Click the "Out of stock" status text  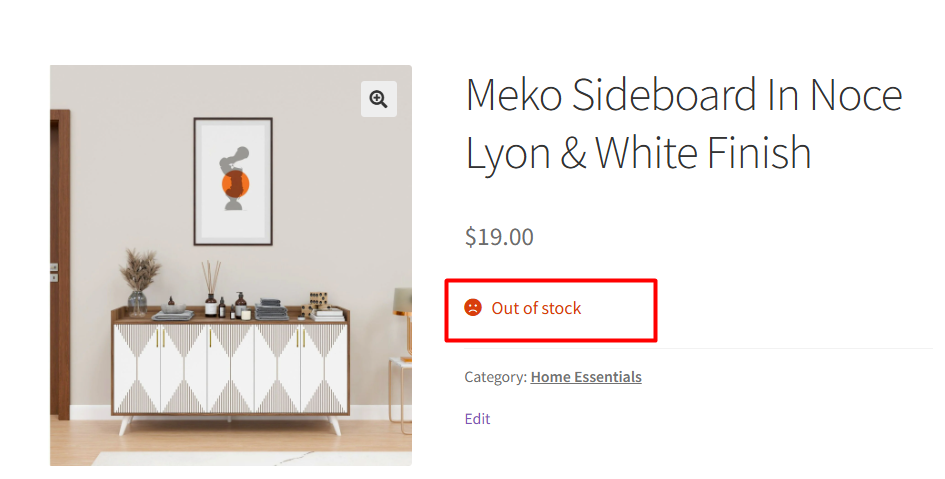536,308
